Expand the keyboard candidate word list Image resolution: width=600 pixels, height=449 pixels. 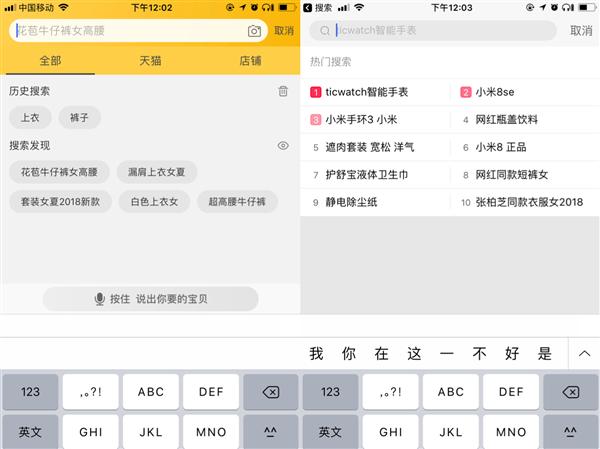584,353
